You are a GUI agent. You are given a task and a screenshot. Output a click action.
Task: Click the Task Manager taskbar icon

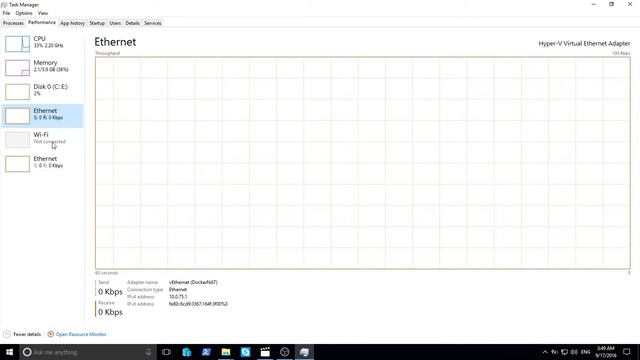[x=304, y=352]
